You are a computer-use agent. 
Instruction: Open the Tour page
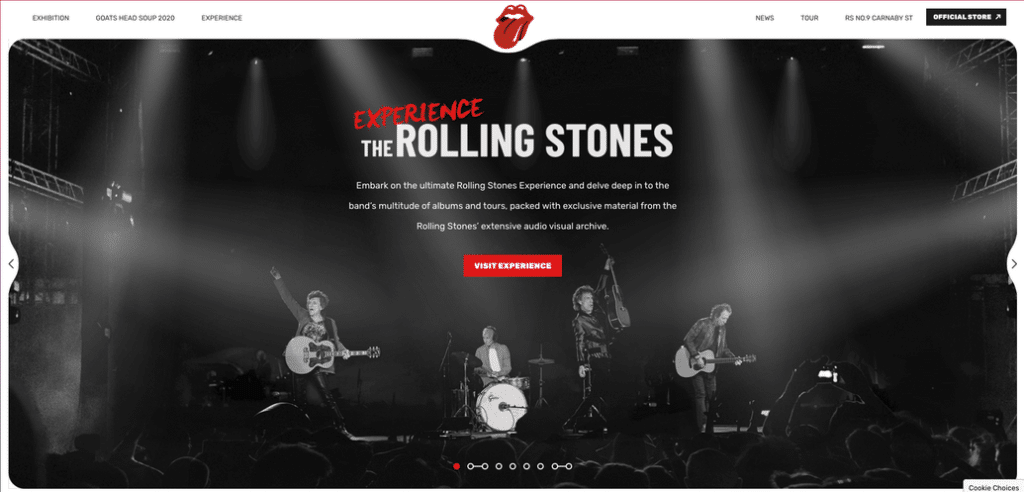[809, 18]
